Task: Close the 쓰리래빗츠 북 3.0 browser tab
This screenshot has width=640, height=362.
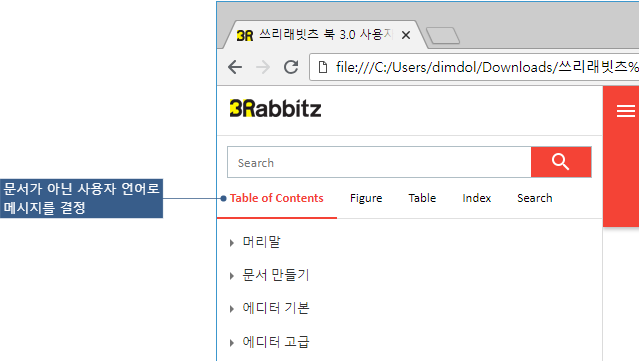Action: click(406, 36)
